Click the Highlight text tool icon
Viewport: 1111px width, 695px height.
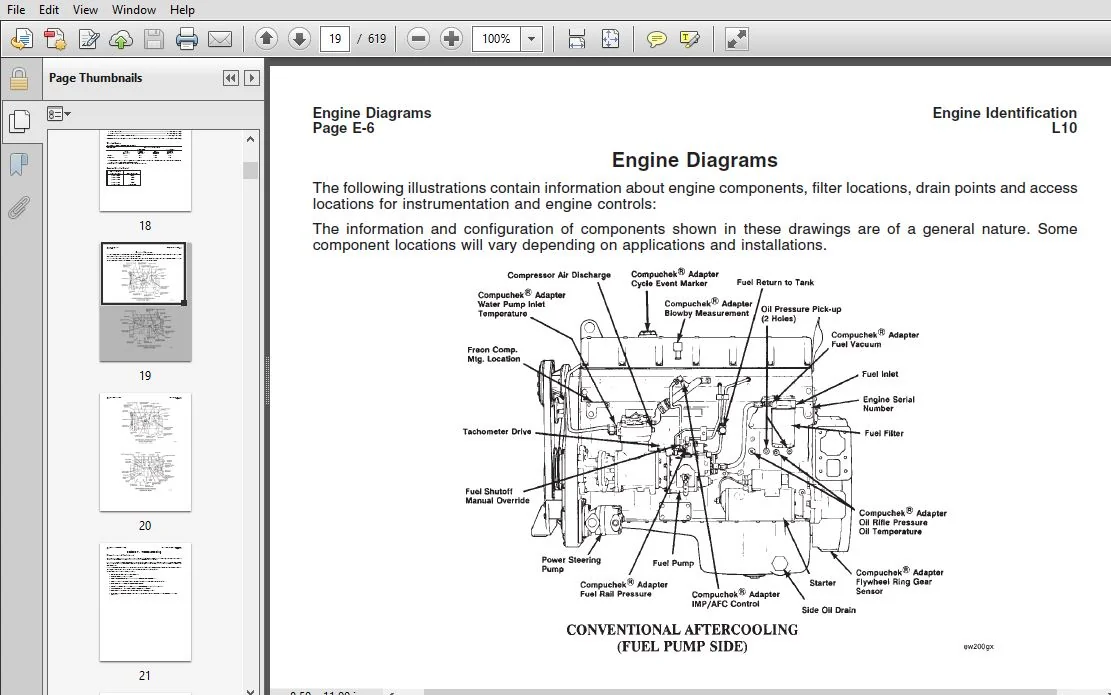(689, 39)
